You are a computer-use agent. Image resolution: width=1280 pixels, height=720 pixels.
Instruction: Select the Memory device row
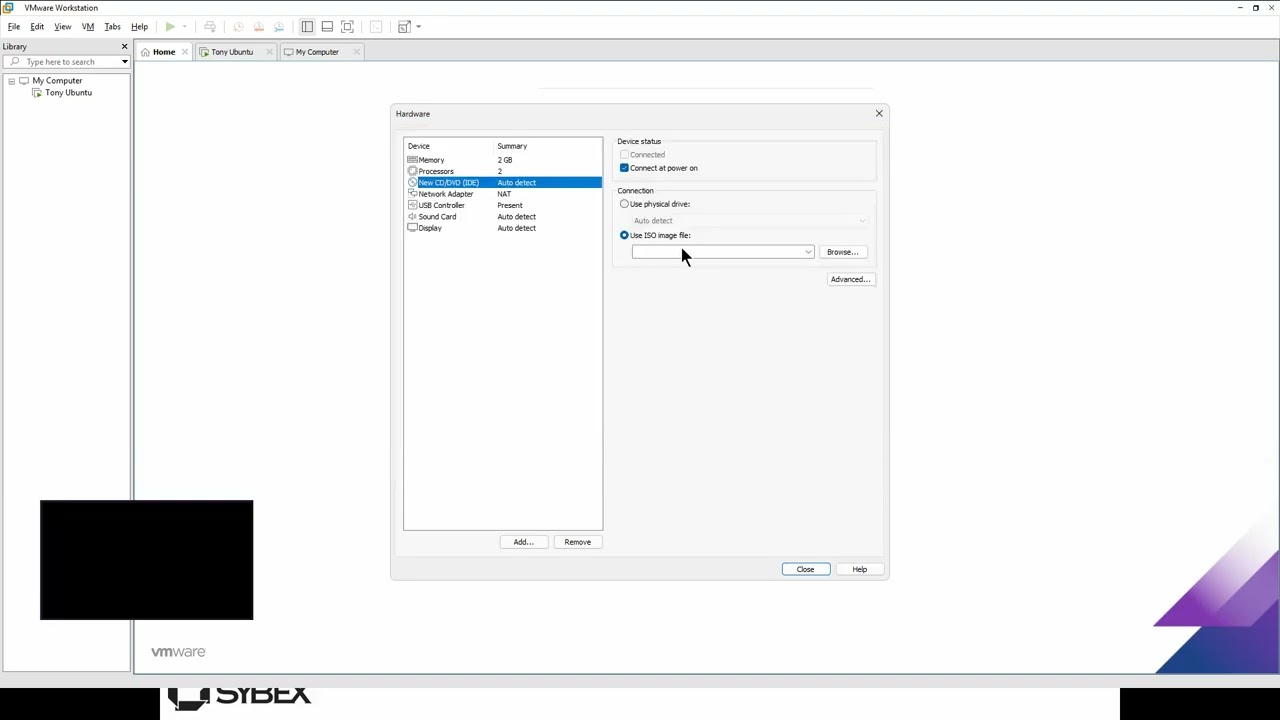[503, 160]
